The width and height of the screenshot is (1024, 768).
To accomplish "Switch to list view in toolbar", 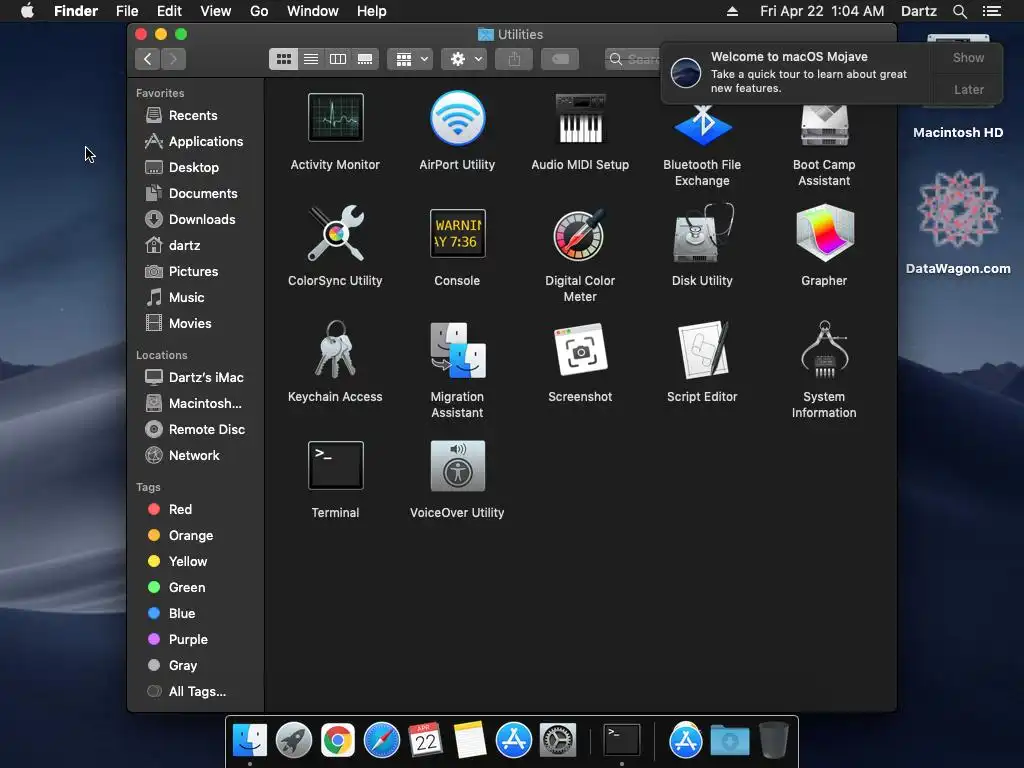I will coord(311,59).
